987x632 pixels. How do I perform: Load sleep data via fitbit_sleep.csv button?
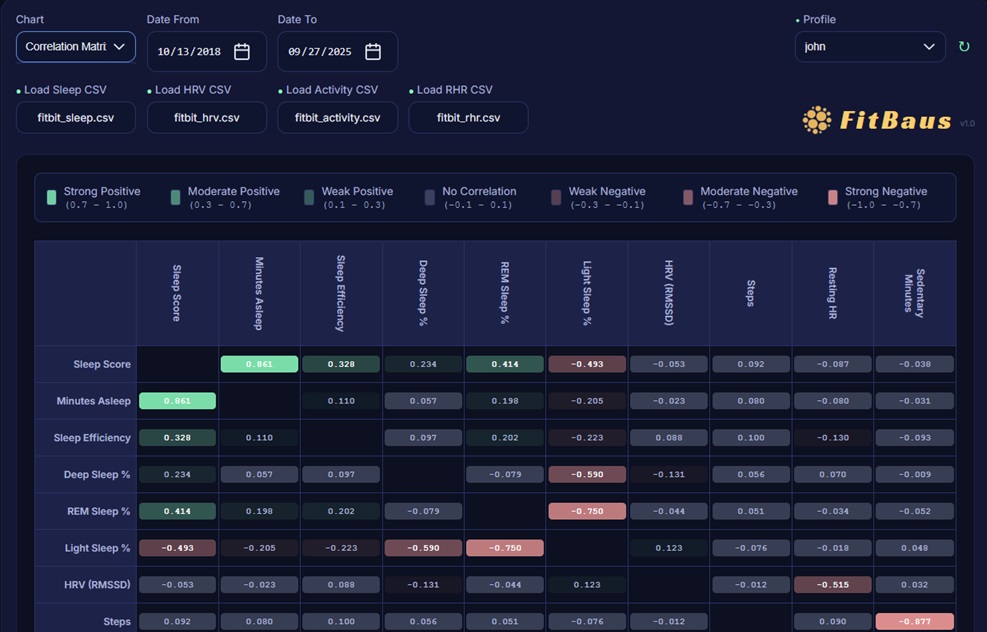[x=76, y=118]
